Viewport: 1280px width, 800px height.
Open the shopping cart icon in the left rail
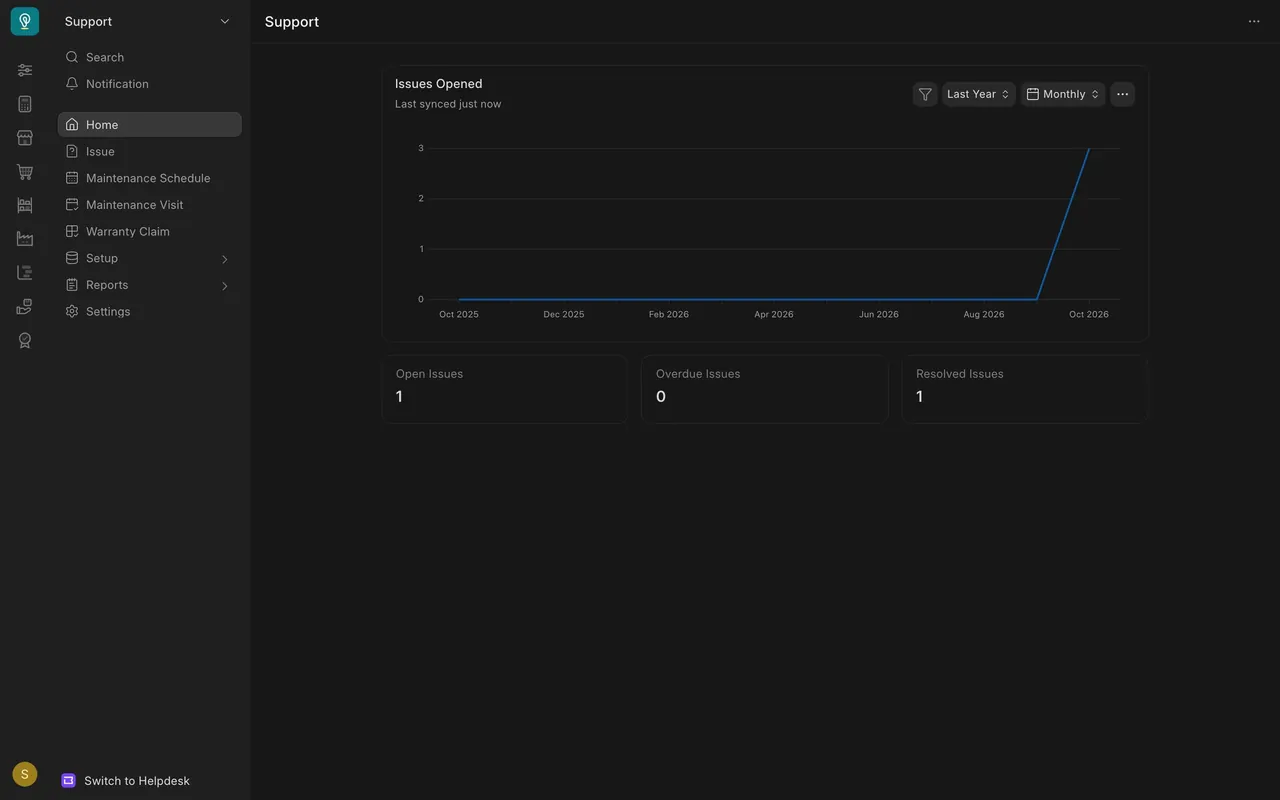(25, 172)
